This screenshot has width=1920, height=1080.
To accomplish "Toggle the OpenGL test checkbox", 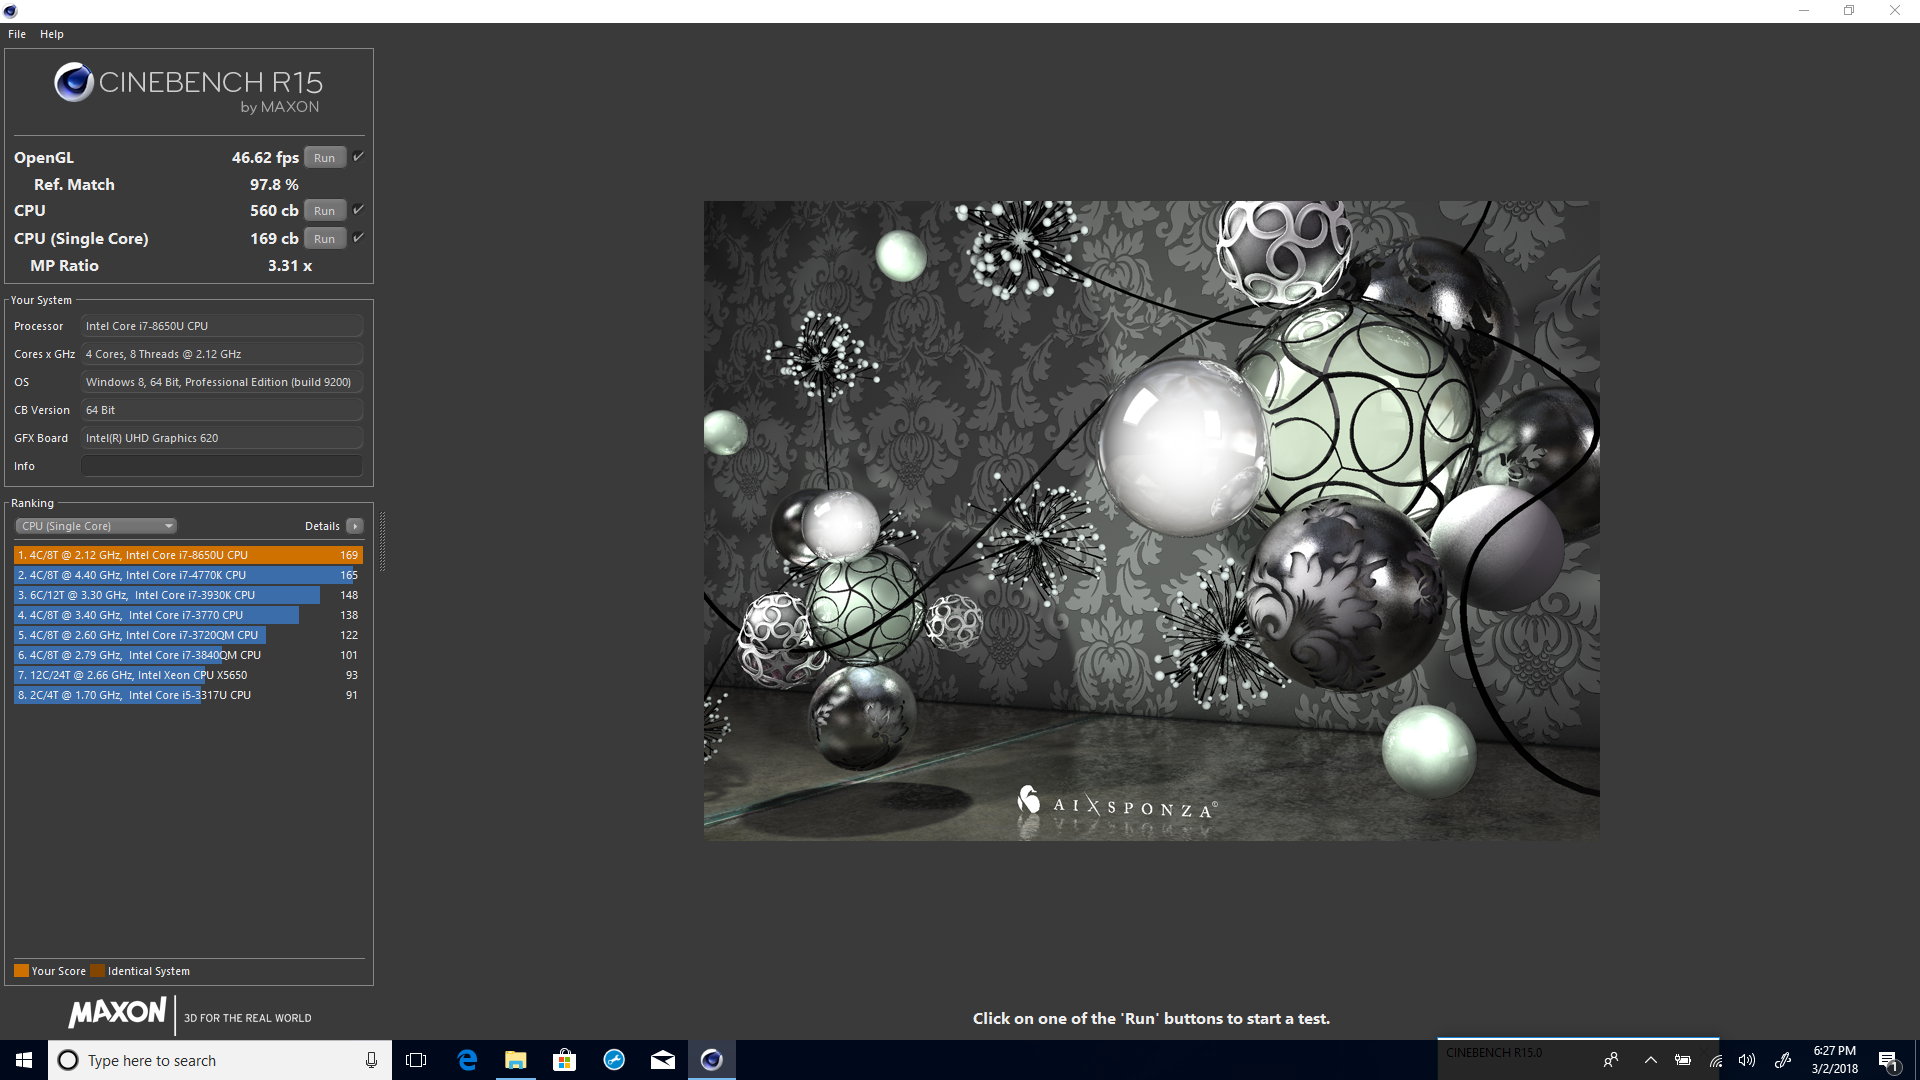I will (x=358, y=157).
